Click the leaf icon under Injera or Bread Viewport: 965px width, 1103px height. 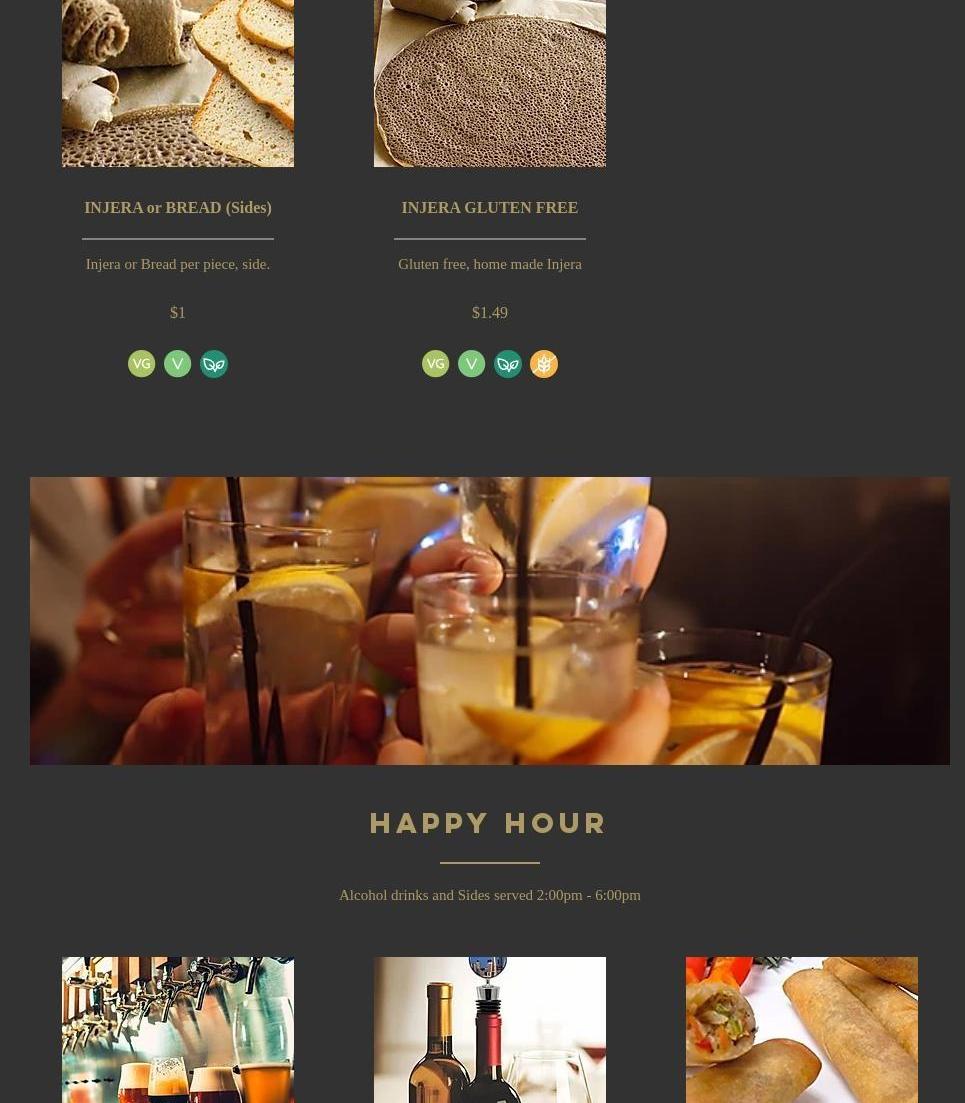(214, 364)
